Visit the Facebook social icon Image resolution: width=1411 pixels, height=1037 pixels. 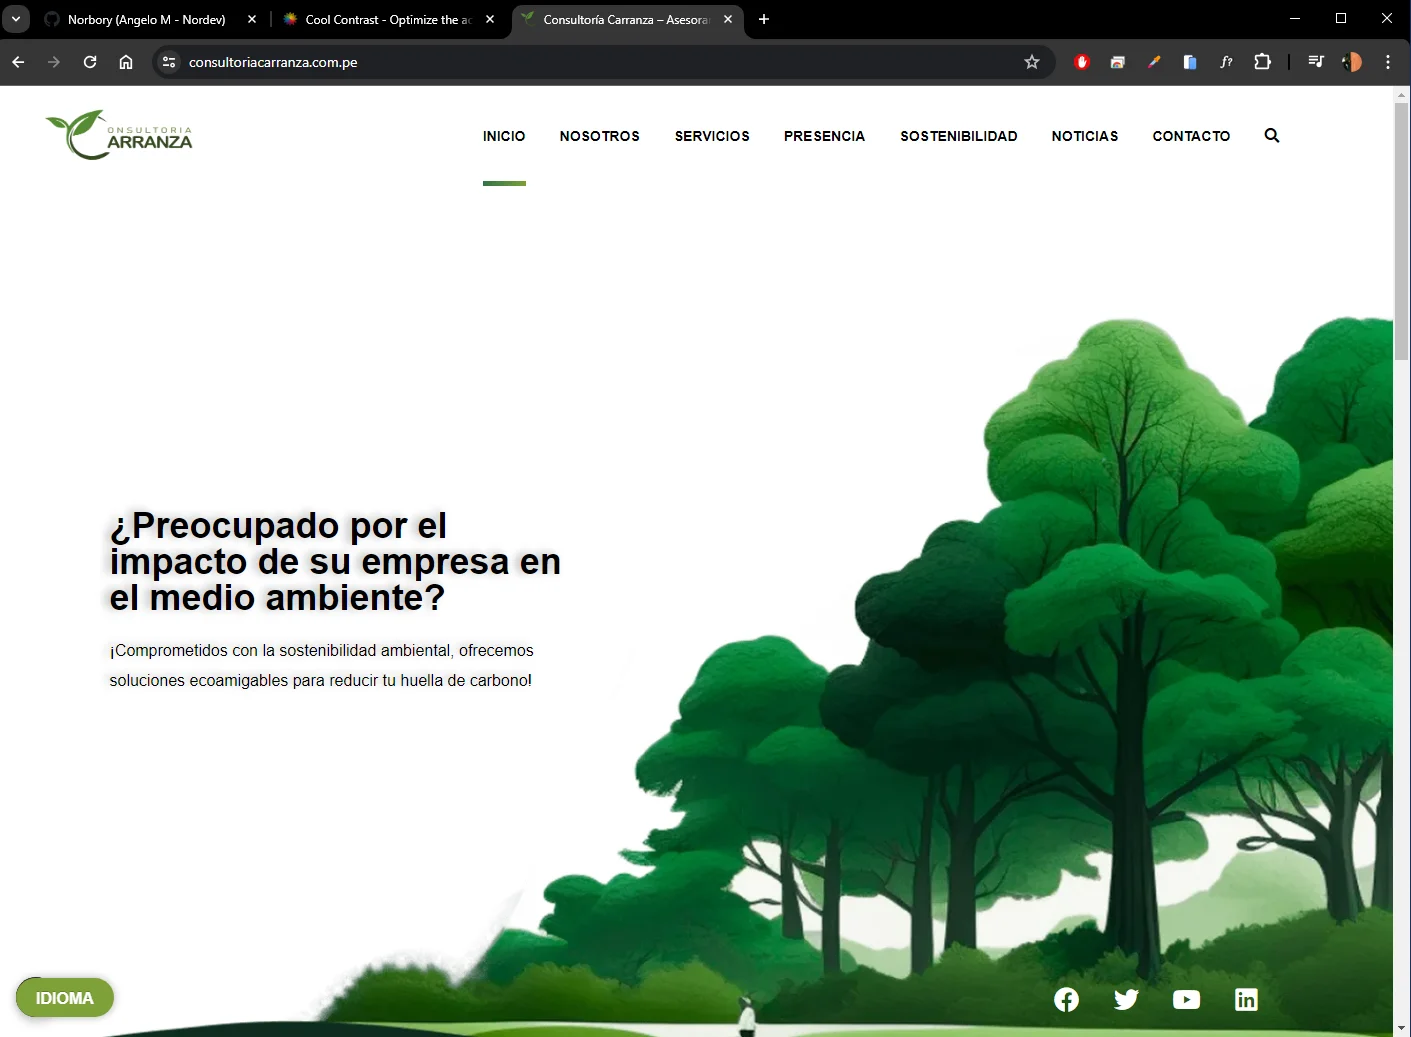click(x=1066, y=999)
